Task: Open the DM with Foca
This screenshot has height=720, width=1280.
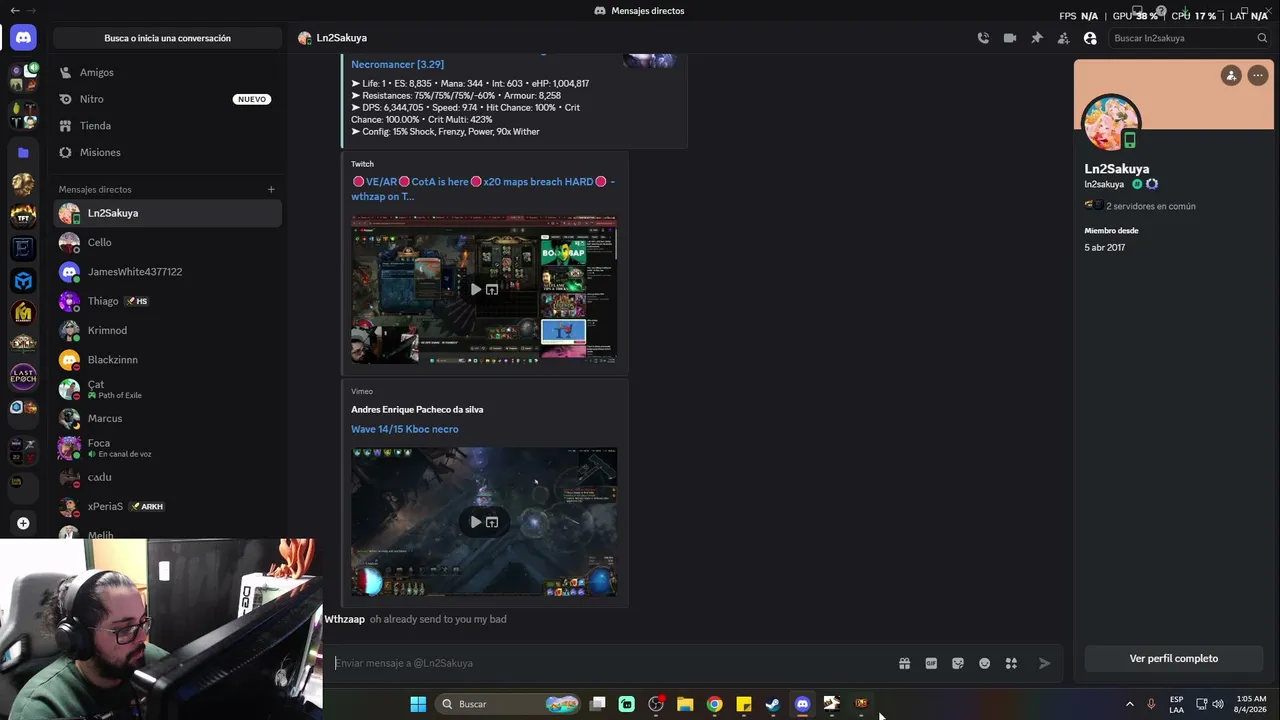Action: (167, 448)
